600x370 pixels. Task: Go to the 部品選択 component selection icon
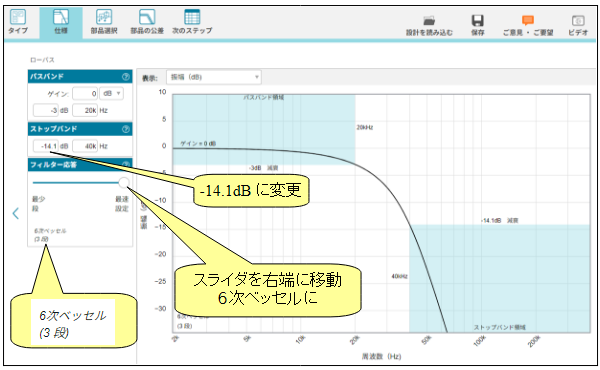click(x=104, y=22)
